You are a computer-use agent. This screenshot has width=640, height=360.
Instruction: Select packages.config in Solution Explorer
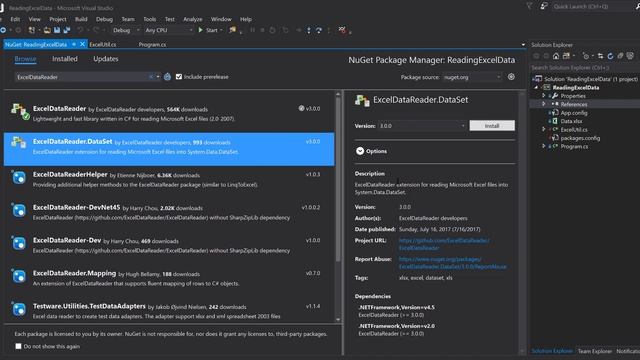pos(580,138)
